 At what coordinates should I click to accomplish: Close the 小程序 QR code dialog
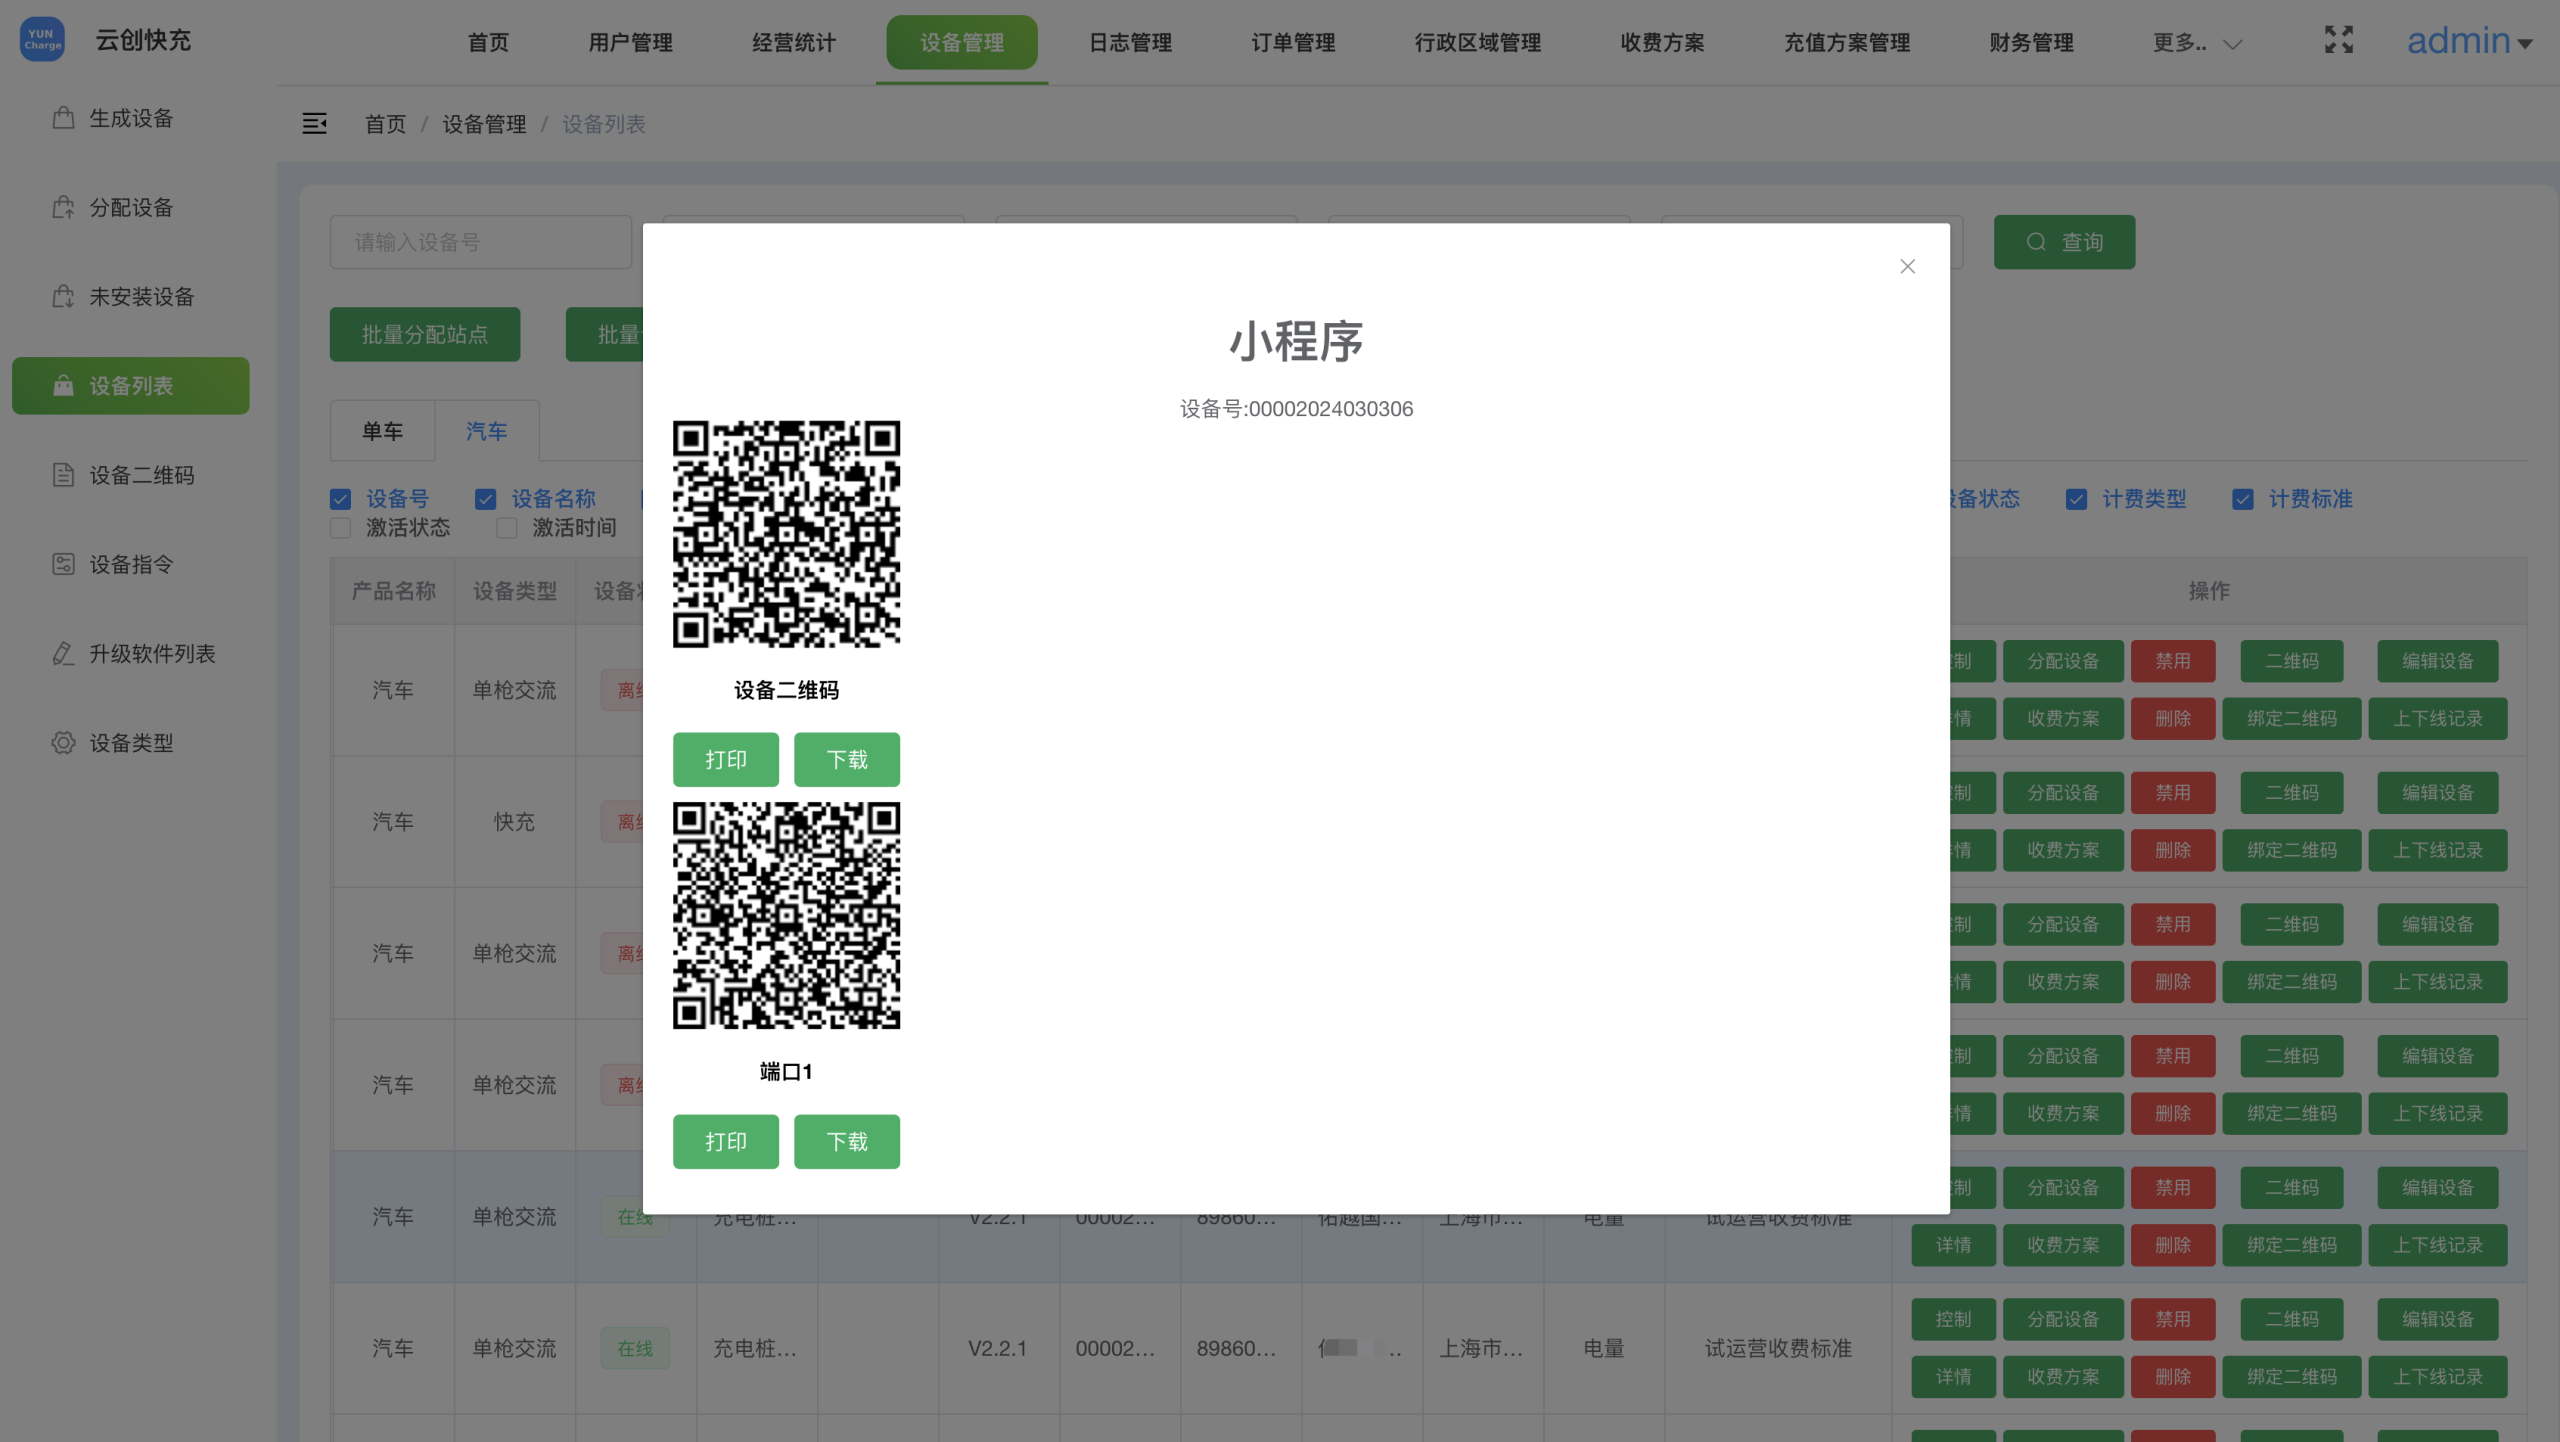(x=1907, y=266)
